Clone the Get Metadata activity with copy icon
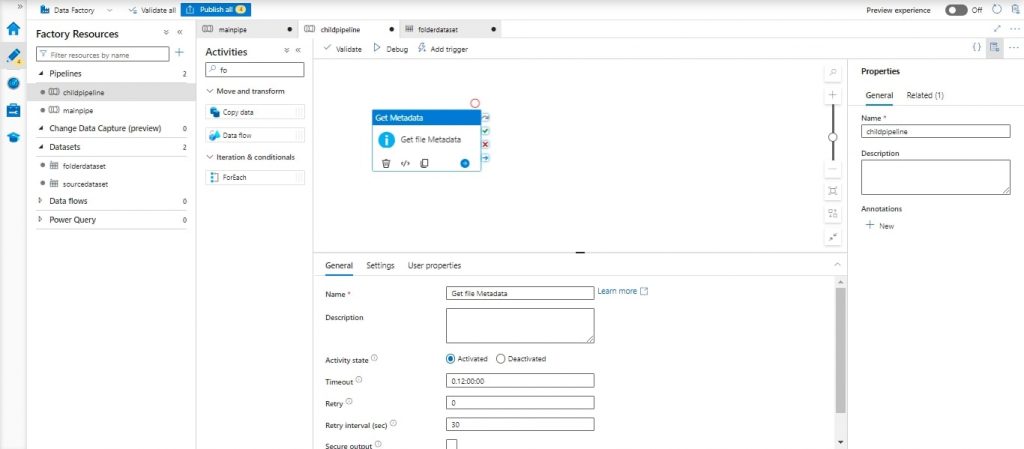 424,163
